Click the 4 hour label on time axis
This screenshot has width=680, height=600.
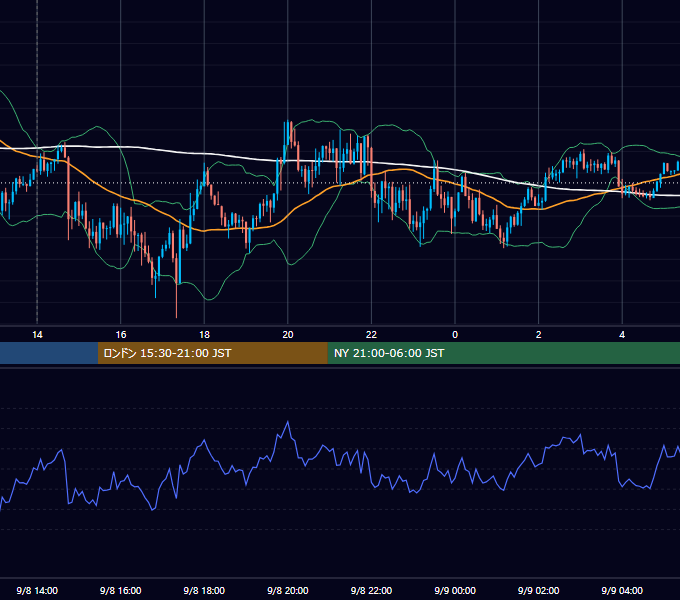coord(622,335)
